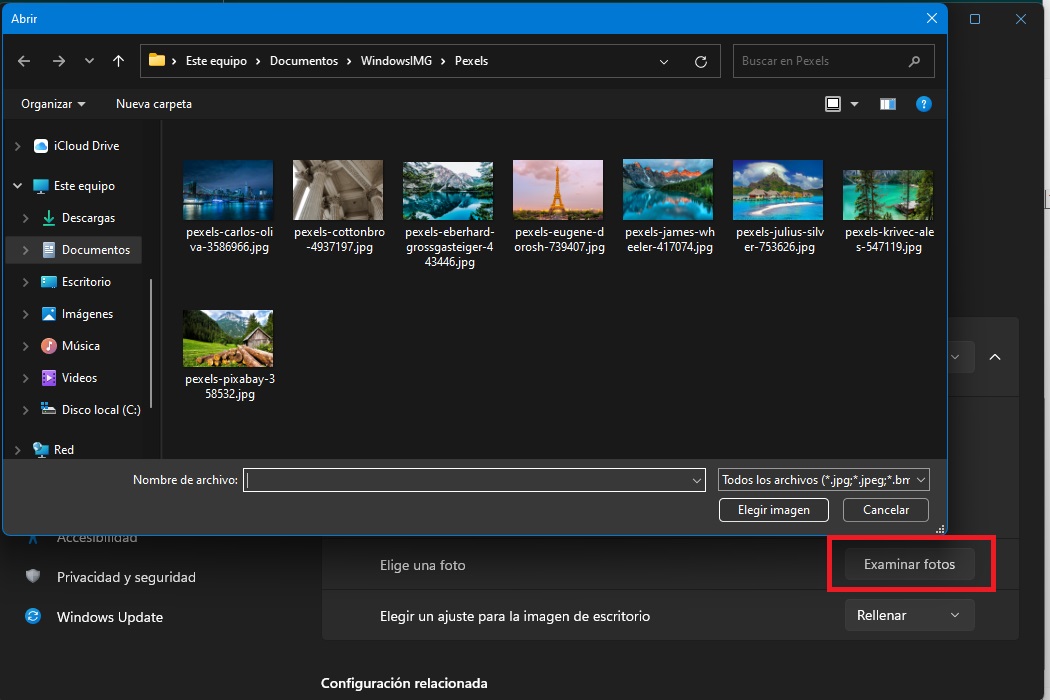Collapse the Este equipo tree node
Screen dimensions: 1050x700
[17, 186]
